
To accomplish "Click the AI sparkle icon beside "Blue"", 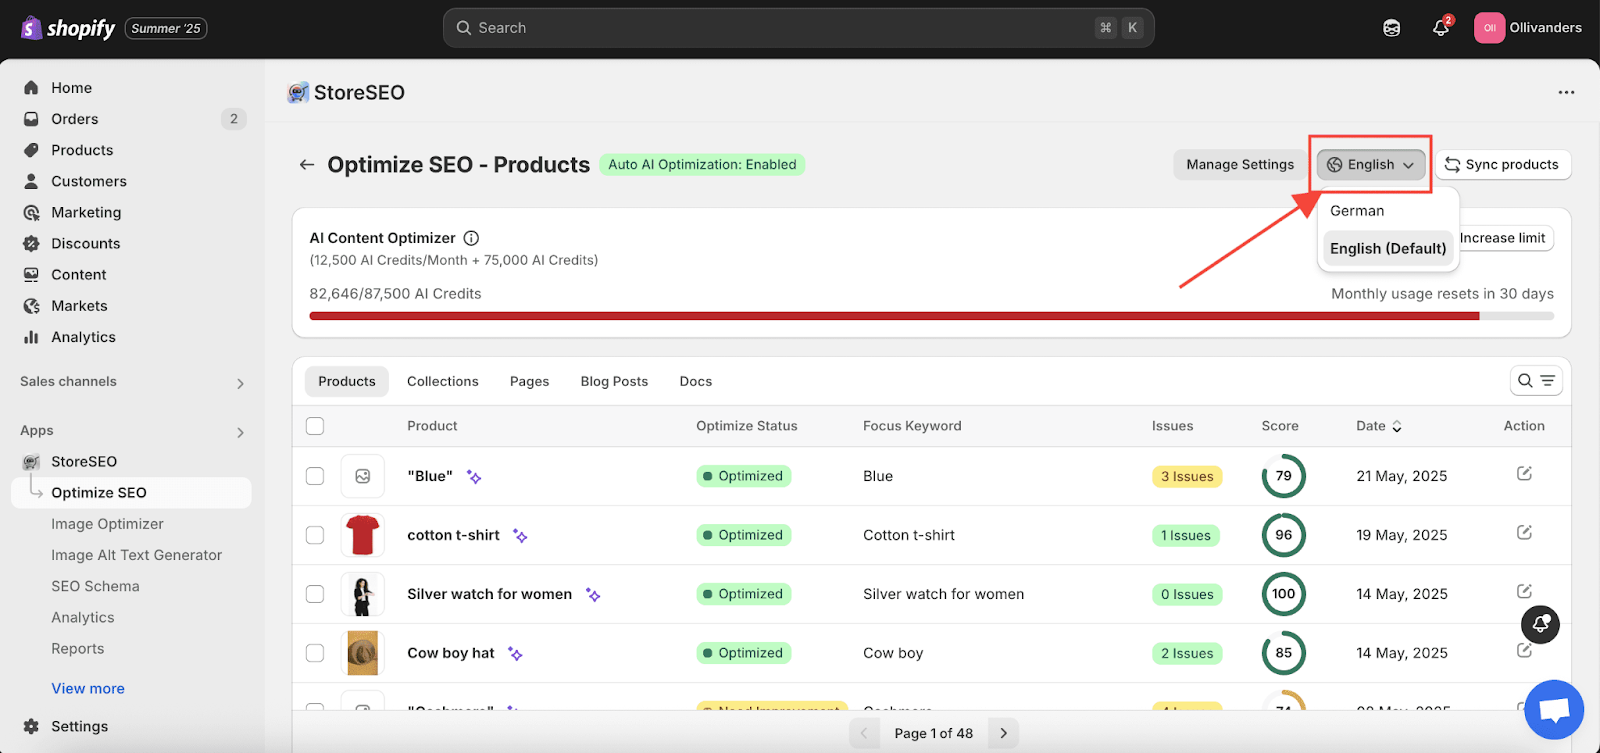I will (x=474, y=477).
